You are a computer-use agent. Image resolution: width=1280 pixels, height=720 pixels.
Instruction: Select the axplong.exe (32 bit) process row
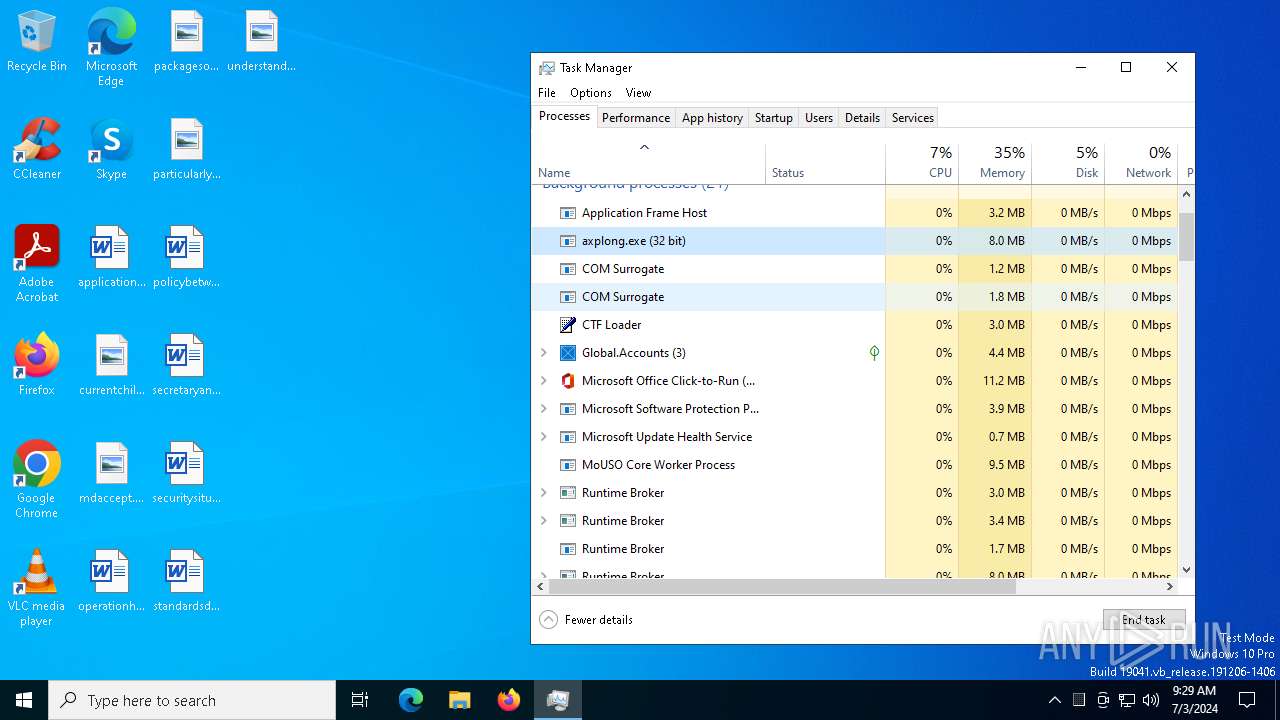click(855, 241)
